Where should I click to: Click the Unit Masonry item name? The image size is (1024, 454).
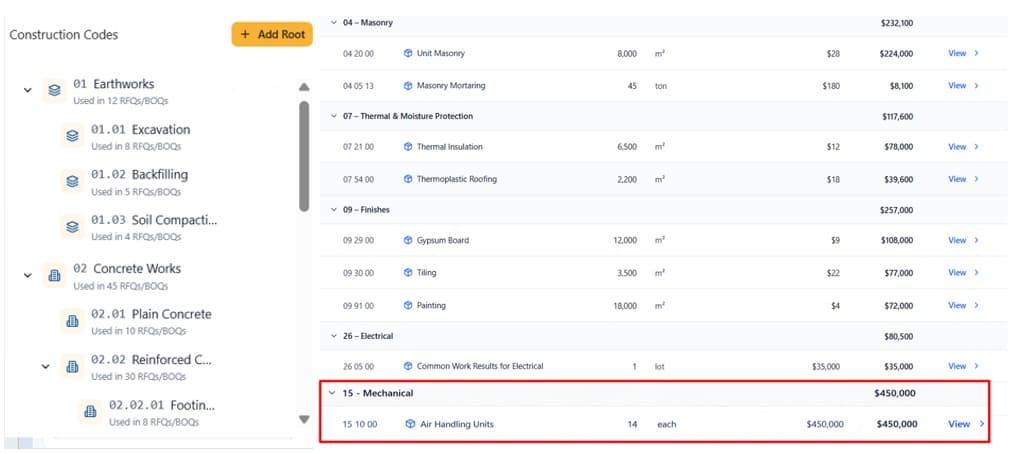[x=441, y=54]
